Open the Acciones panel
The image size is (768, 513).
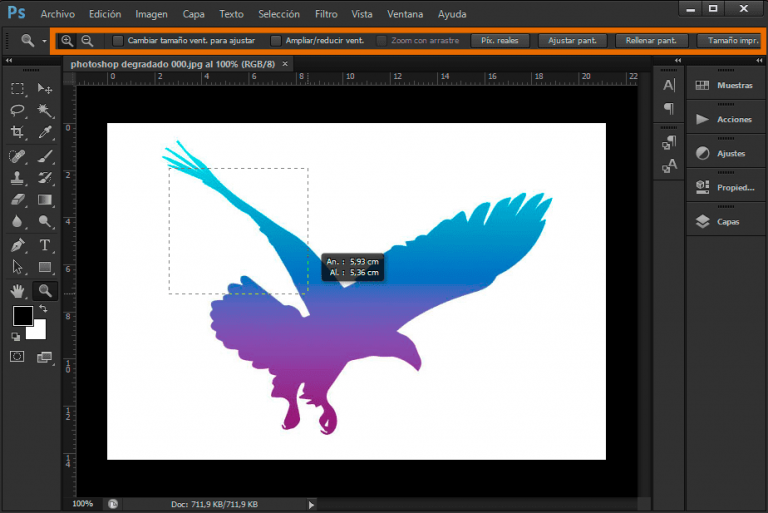coord(725,119)
